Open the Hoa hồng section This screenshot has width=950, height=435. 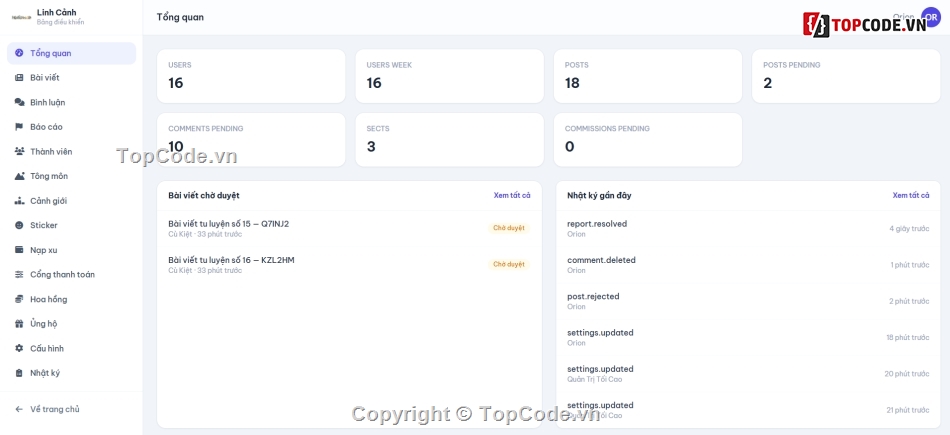71,299
